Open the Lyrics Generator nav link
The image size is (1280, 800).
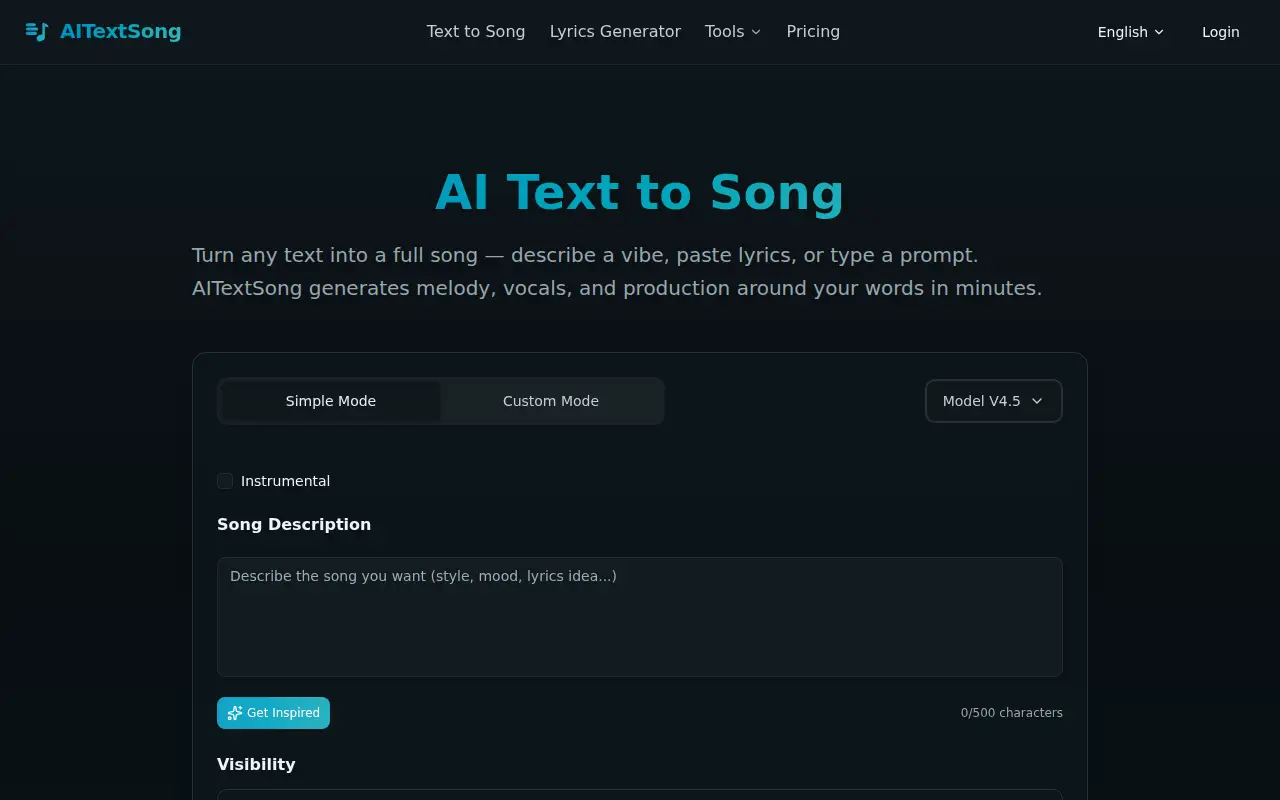pyautogui.click(x=615, y=32)
